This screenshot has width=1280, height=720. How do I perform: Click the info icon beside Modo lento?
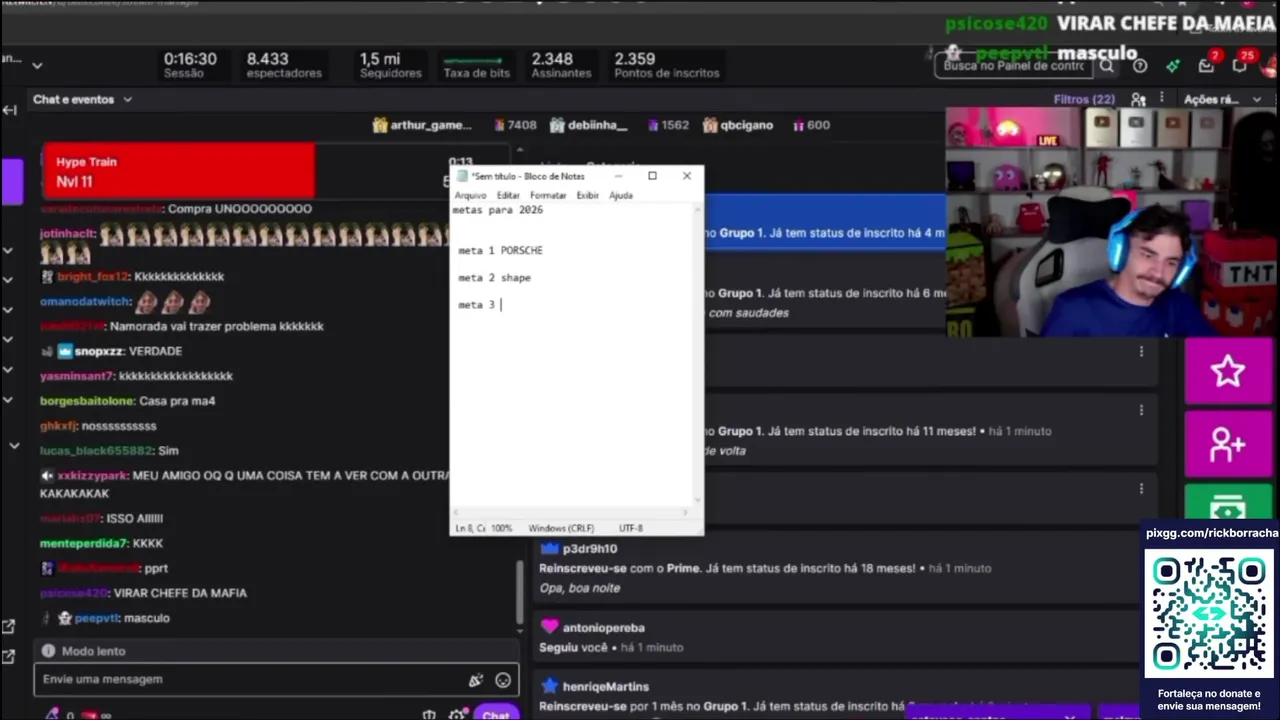point(48,651)
